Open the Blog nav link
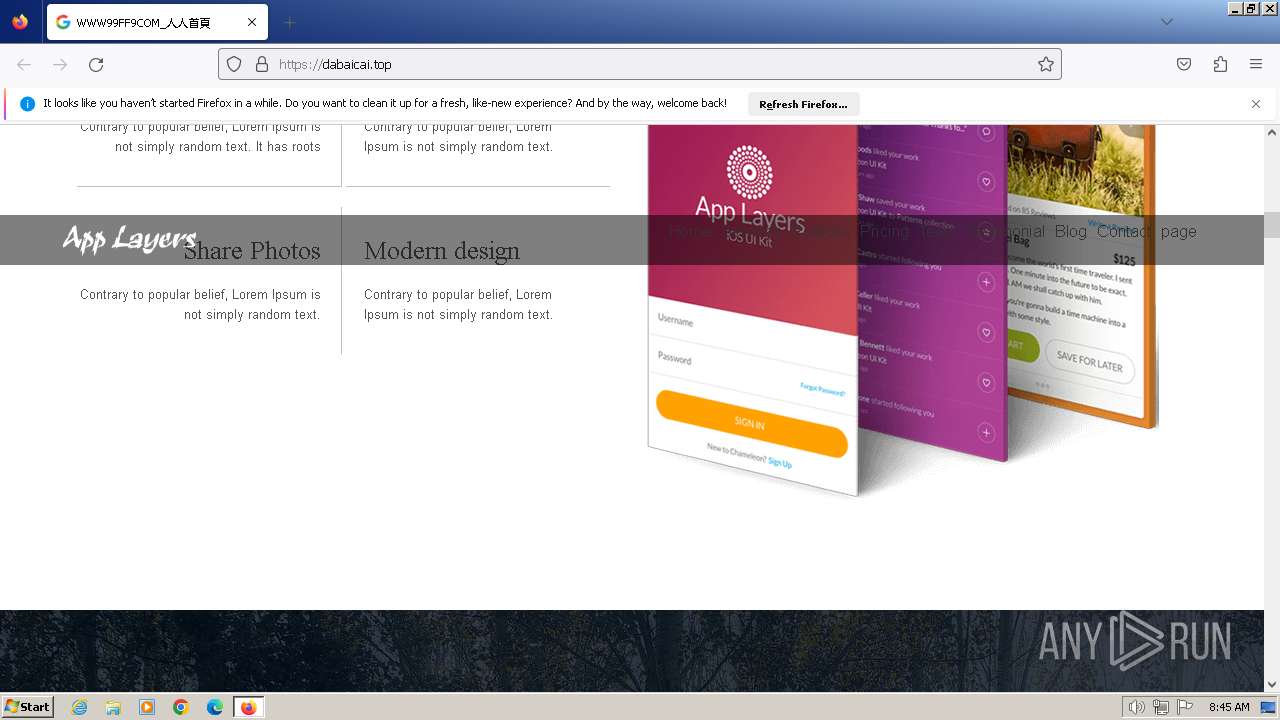This screenshot has width=1280, height=720. pos(1070,231)
